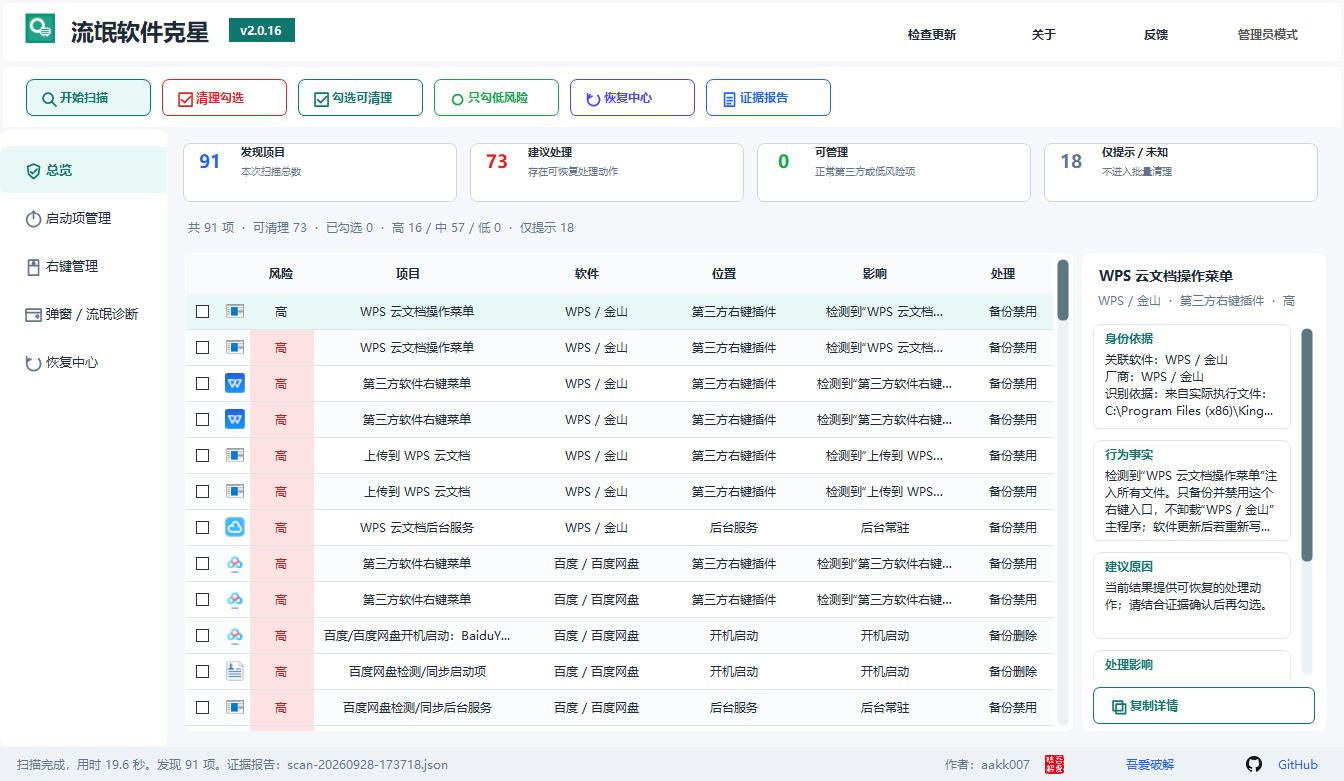The width and height of the screenshot is (1344, 781).
Task: Click the v2.0.16 version badge
Action: click(x=261, y=30)
